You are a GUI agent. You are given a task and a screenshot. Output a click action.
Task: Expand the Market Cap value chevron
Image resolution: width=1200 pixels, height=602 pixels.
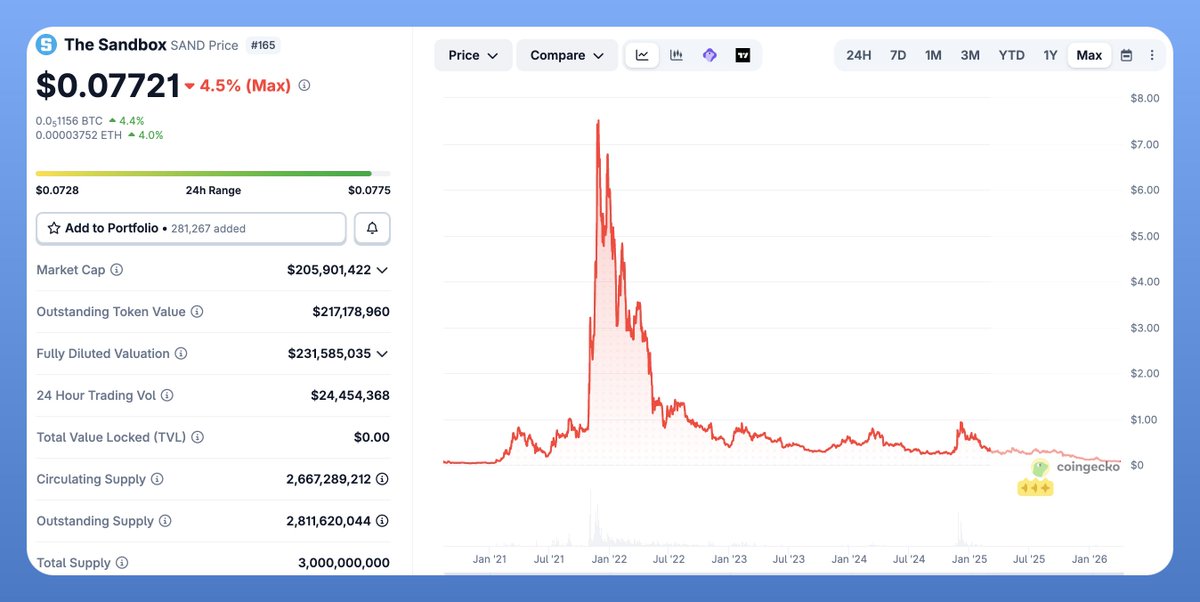pos(382,270)
